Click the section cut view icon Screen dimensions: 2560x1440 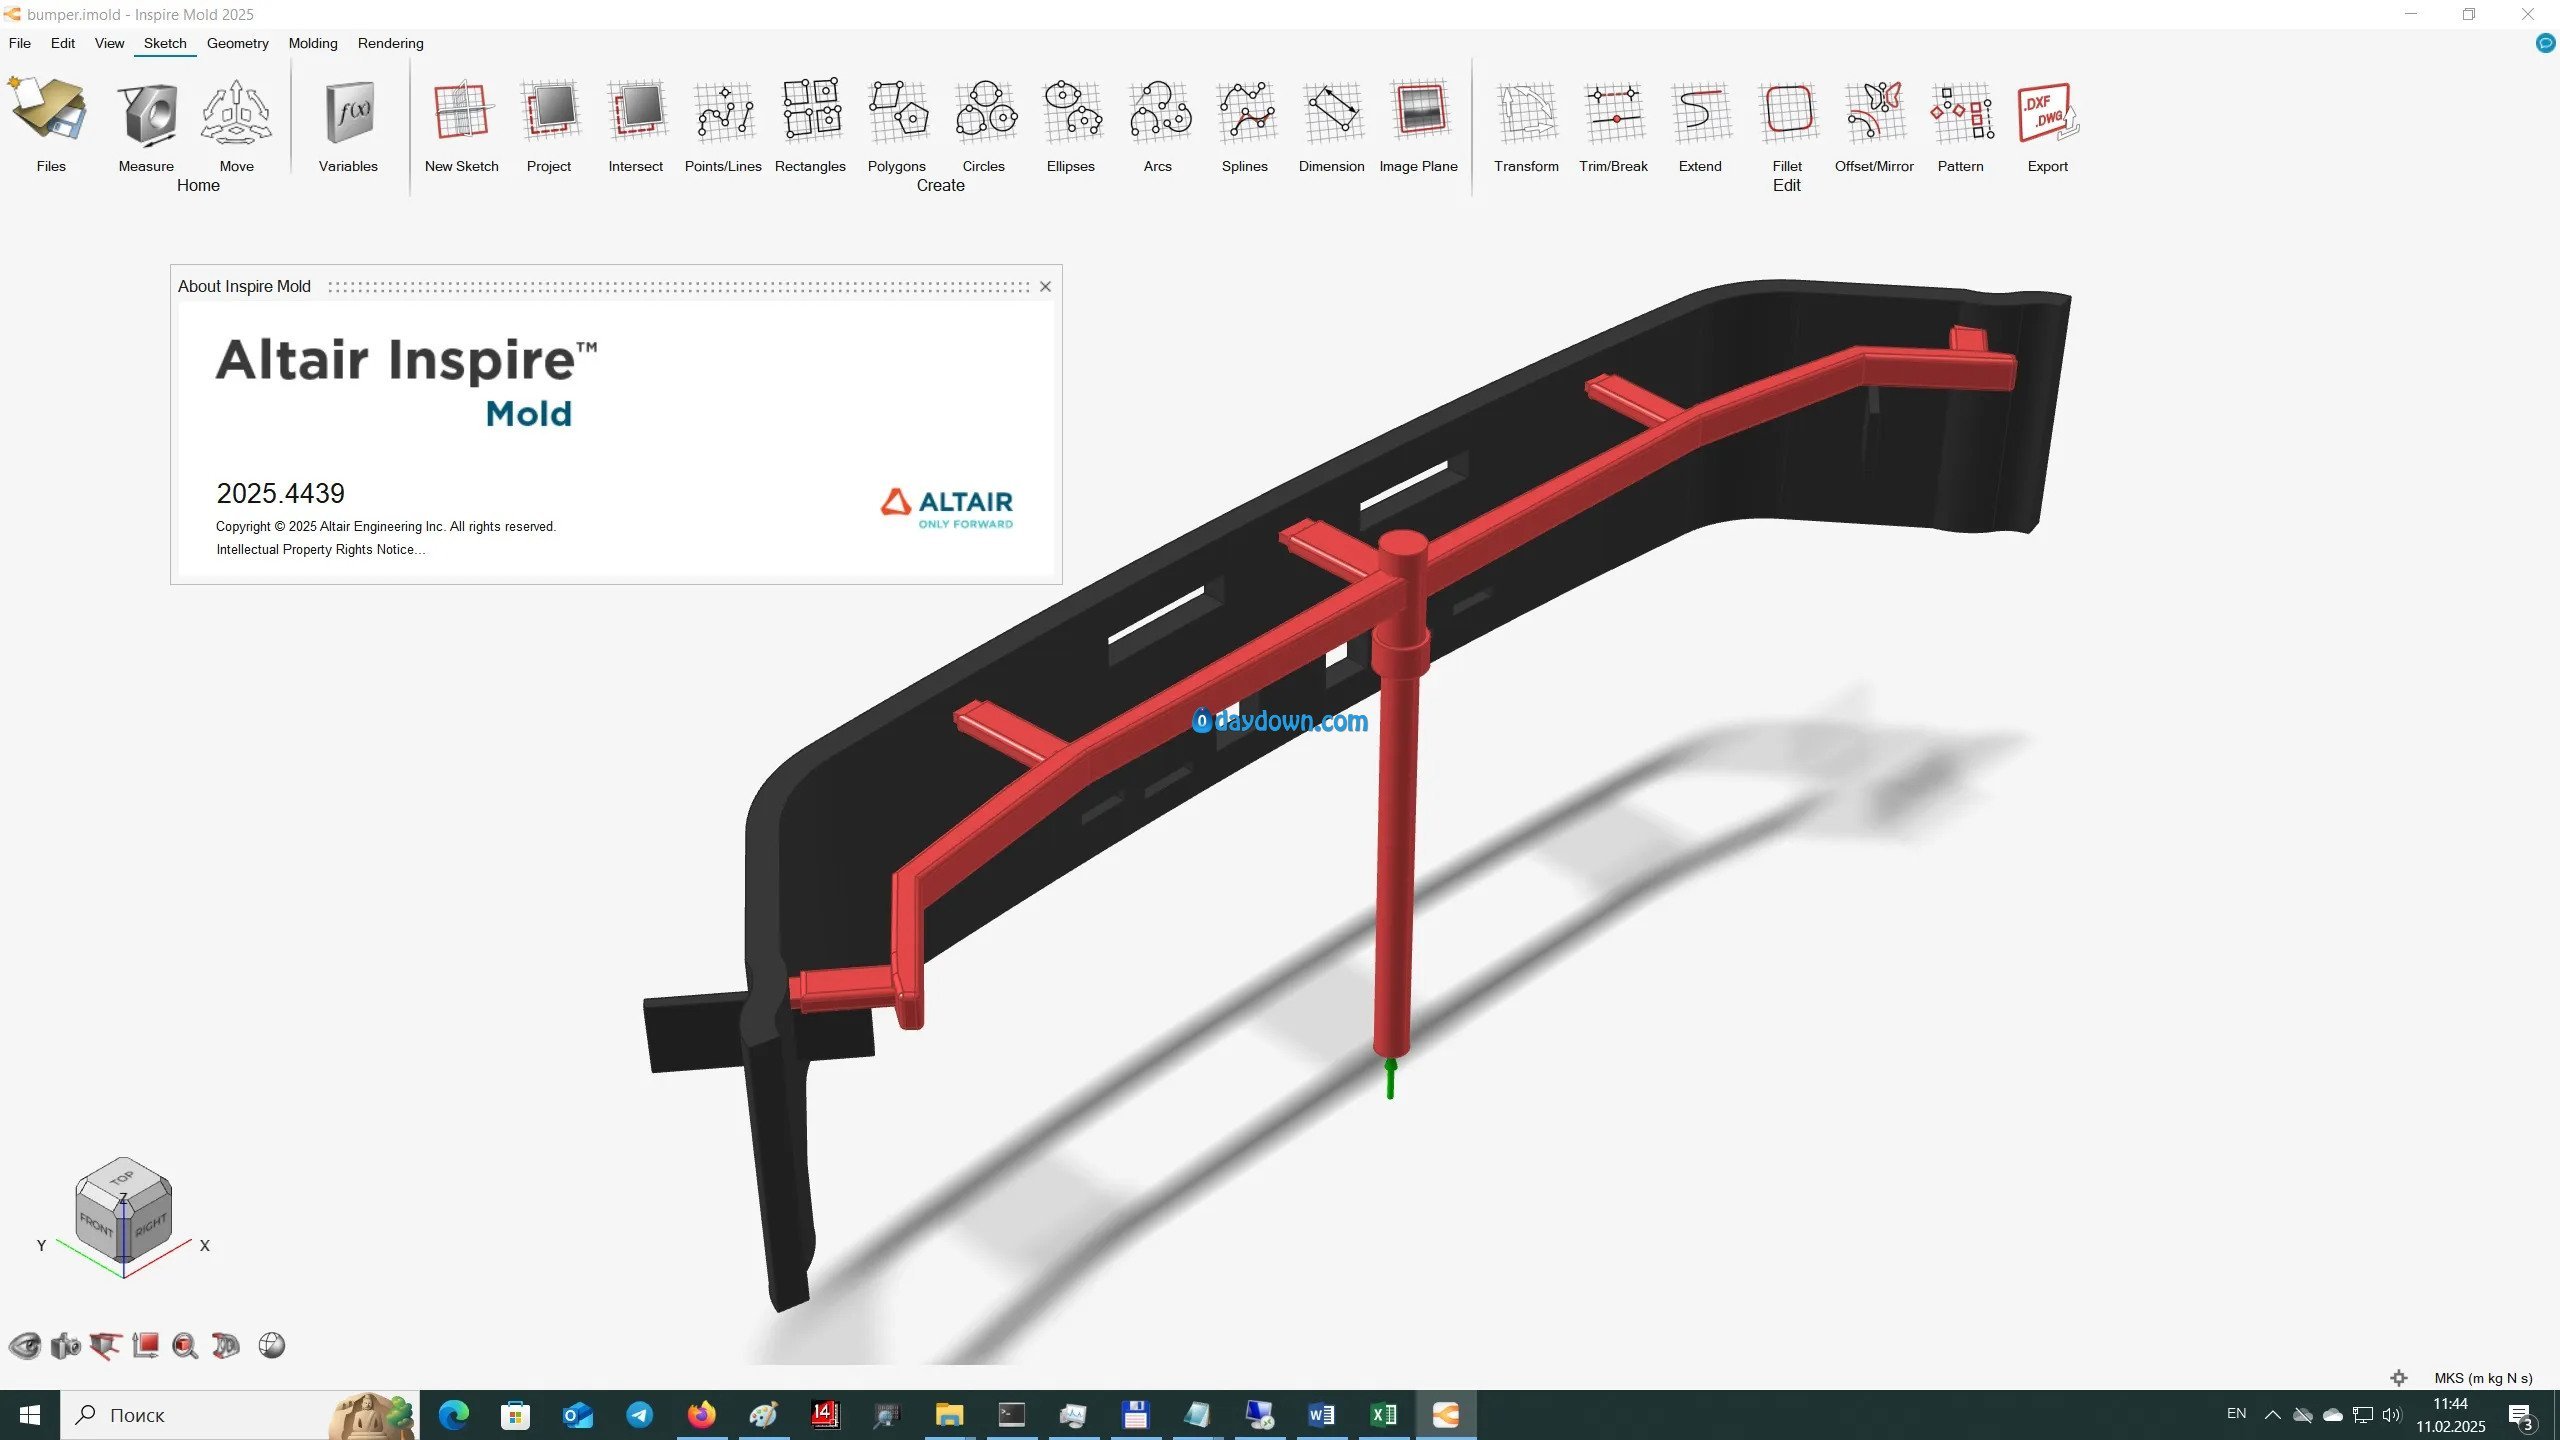coord(105,1346)
